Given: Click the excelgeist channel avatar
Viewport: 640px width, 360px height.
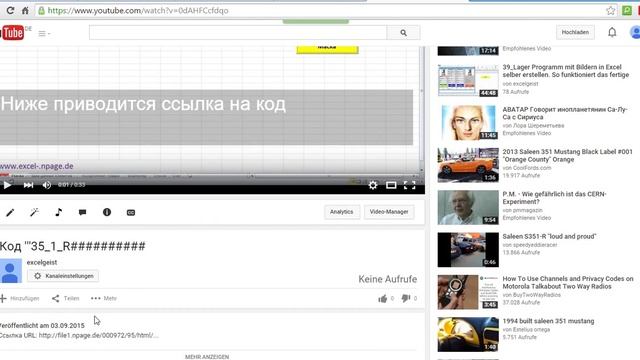Looking at the screenshot, I should pyautogui.click(x=10, y=271).
